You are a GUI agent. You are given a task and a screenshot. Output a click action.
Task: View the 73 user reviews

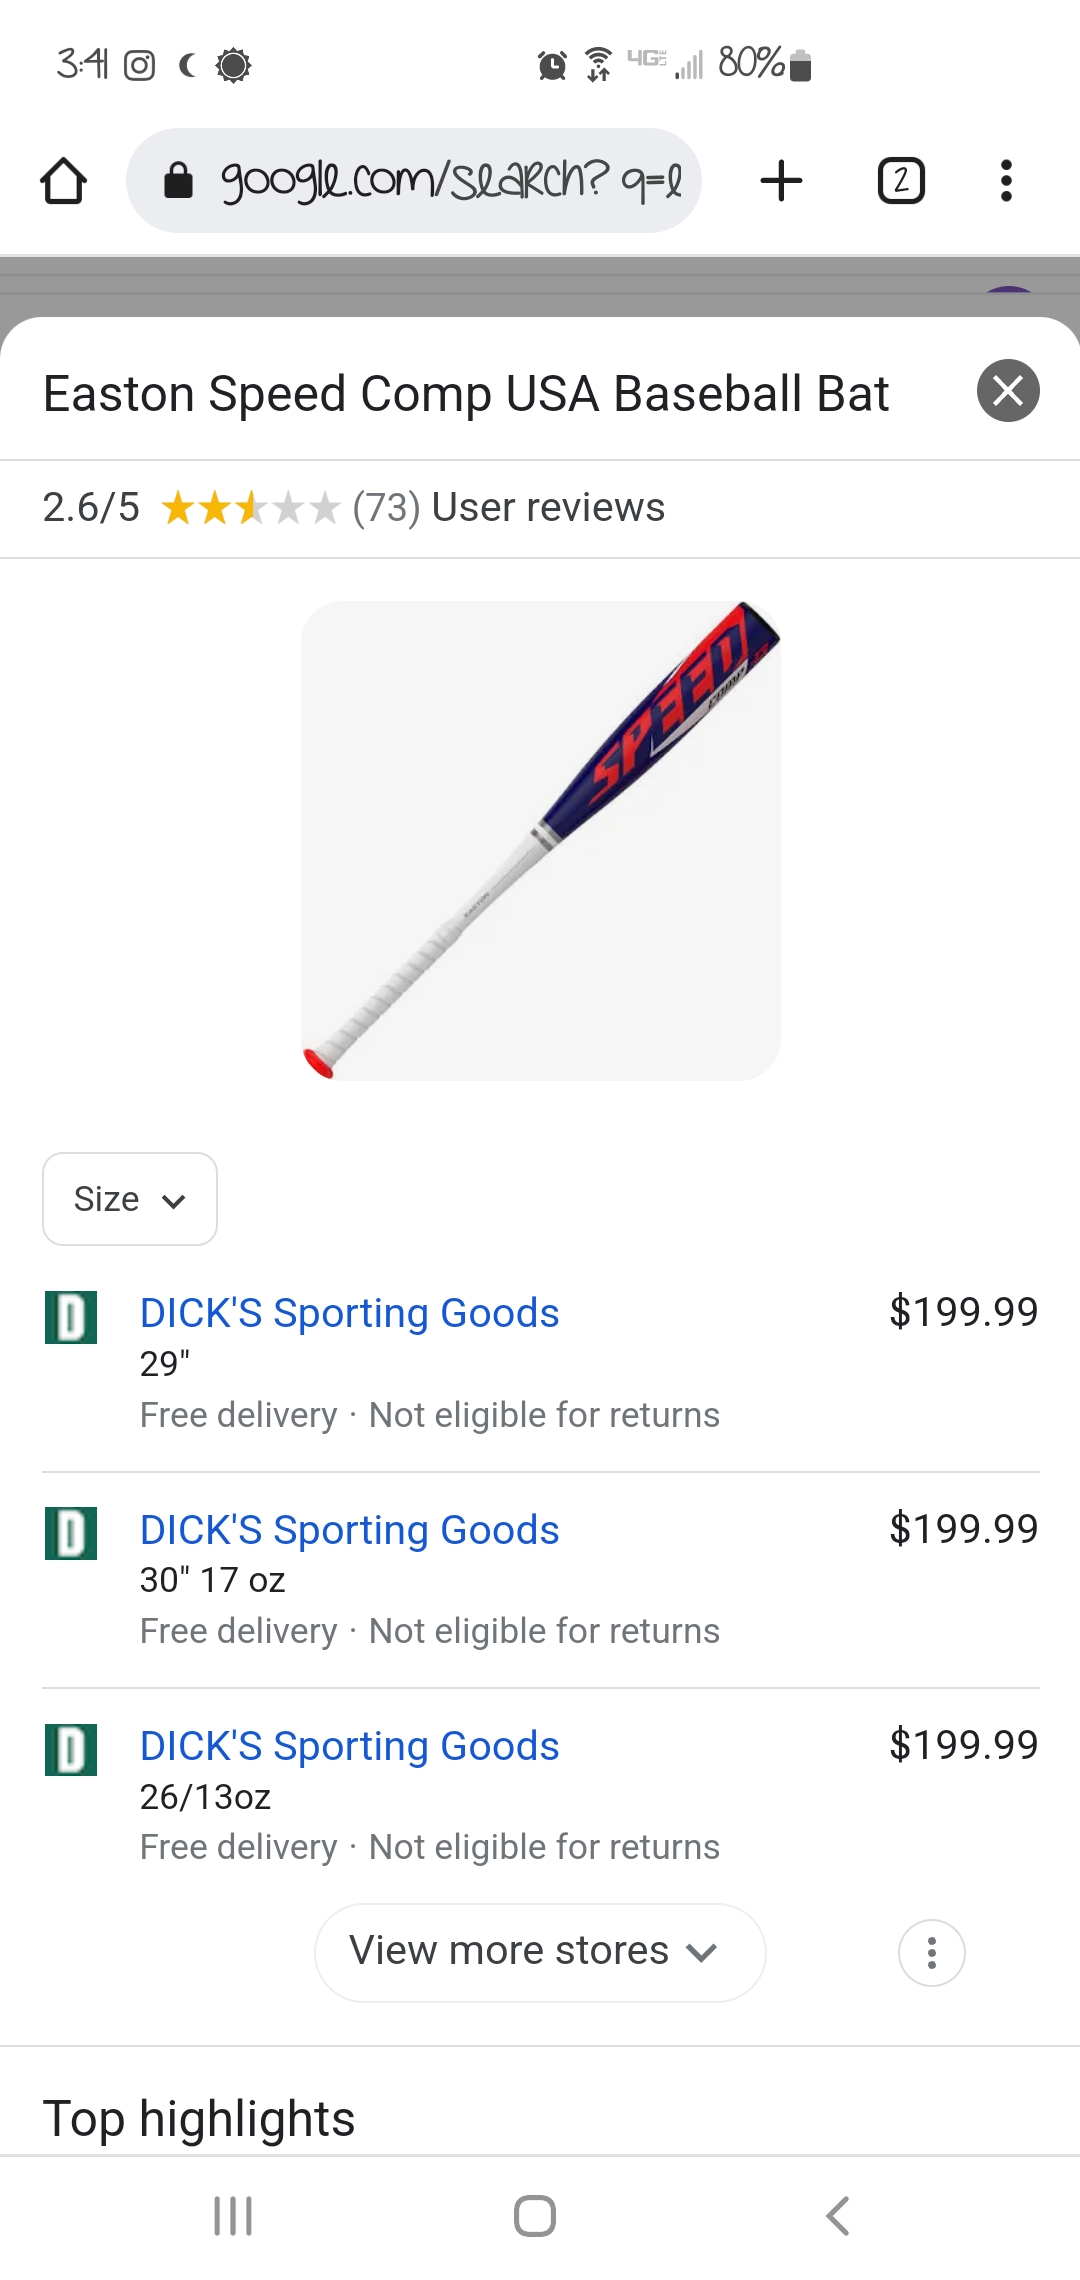(509, 508)
